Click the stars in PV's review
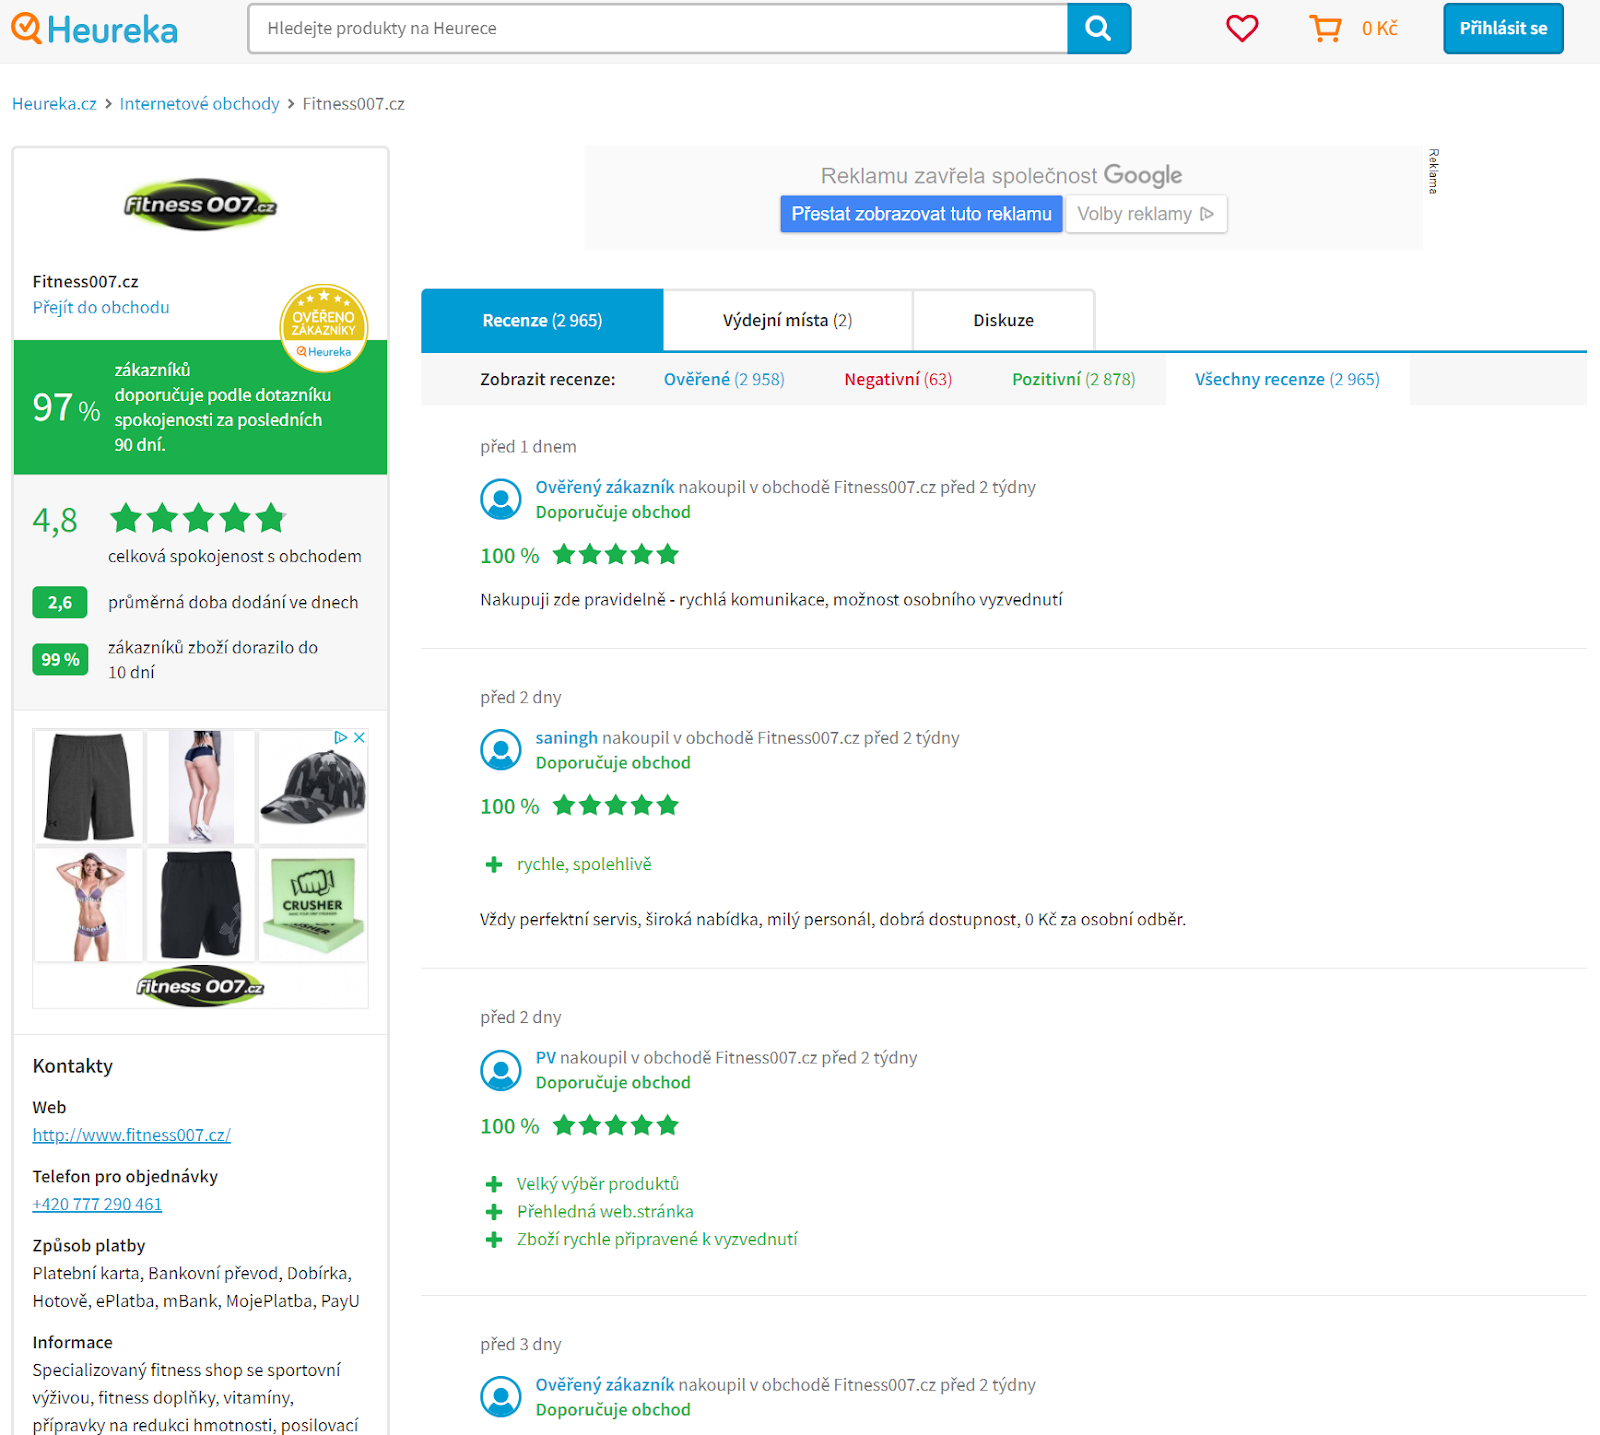The image size is (1600, 1435). point(616,1126)
